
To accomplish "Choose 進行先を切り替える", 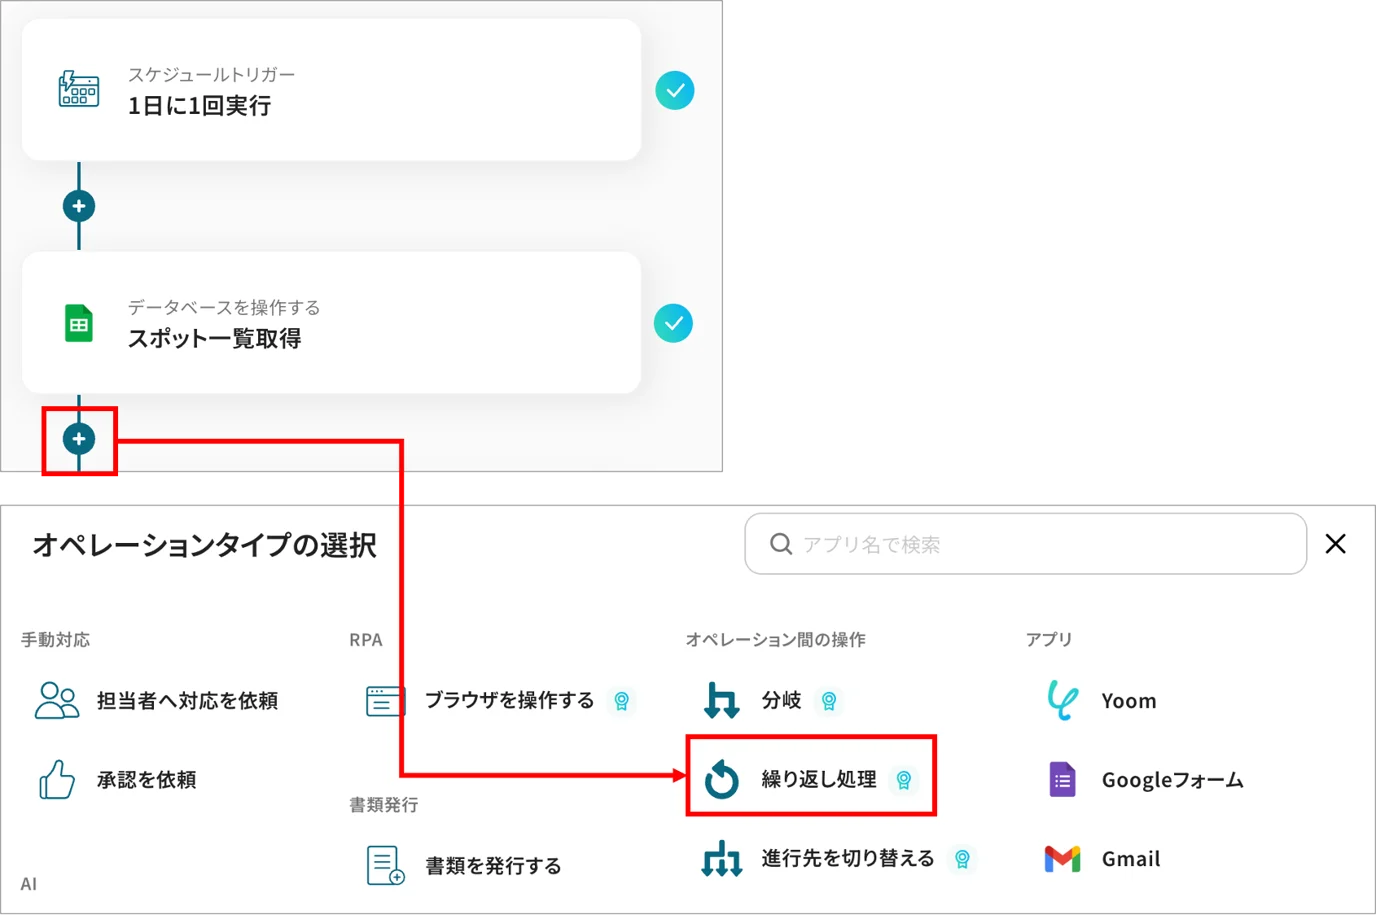I will [848, 858].
